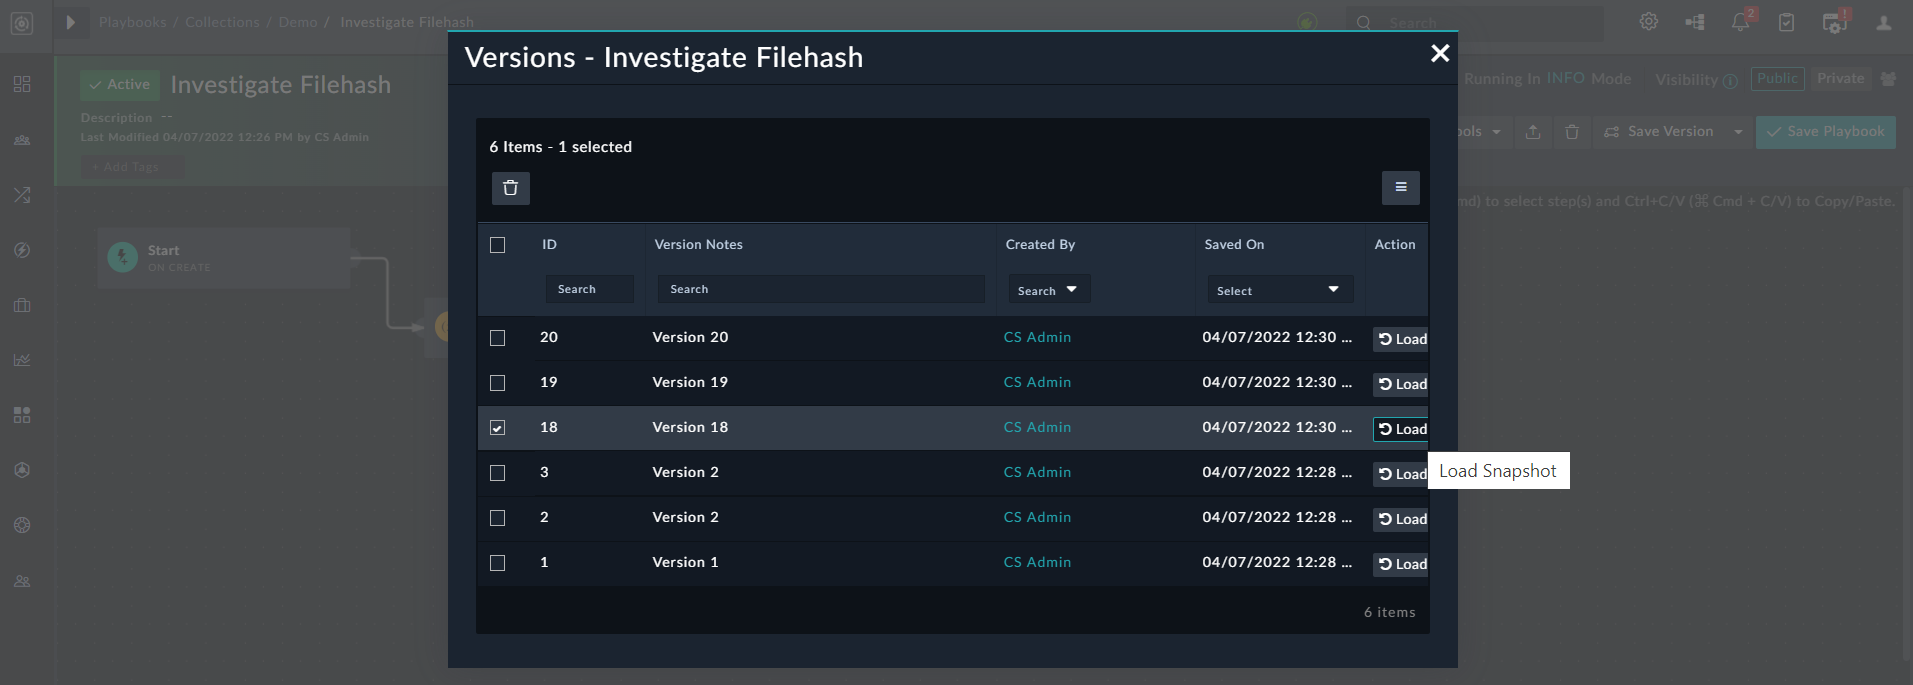Screen dimensions: 1913x685
Task: Click the play icon in top bar
Action: [70, 22]
